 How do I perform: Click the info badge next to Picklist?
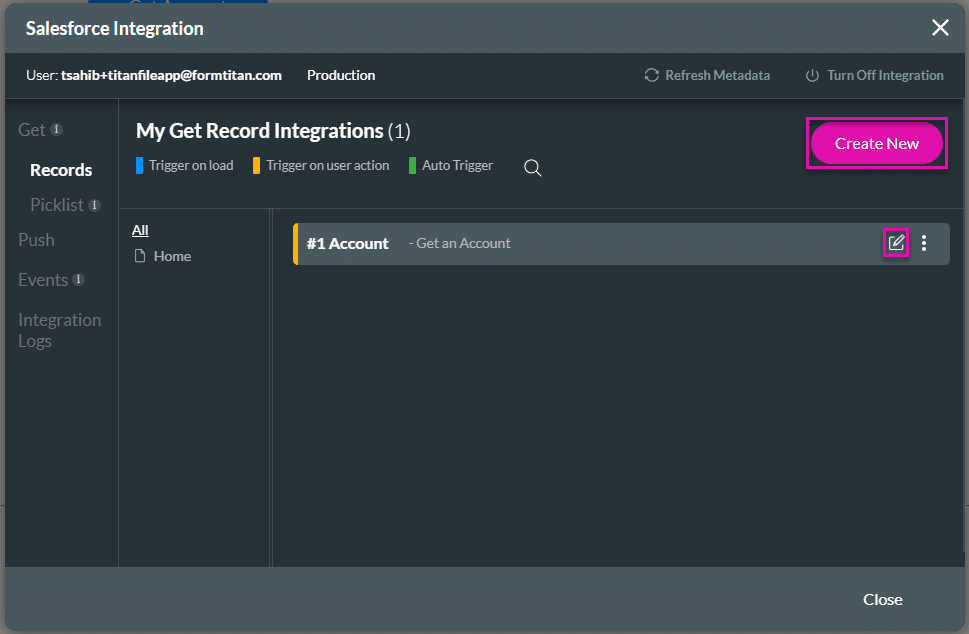(x=95, y=204)
